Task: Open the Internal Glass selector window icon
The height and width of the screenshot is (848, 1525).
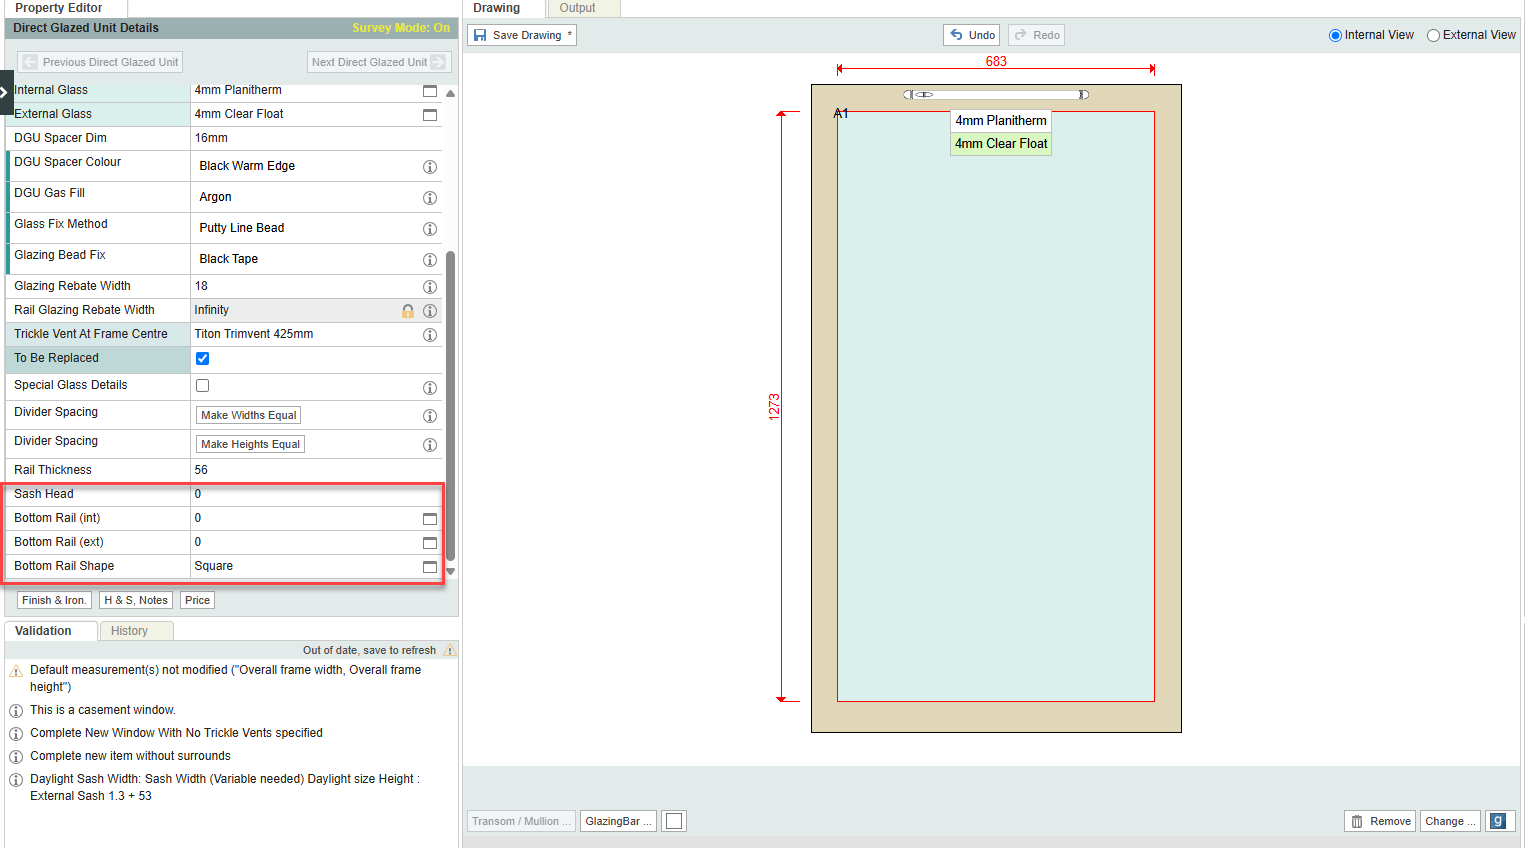Action: [x=430, y=91]
